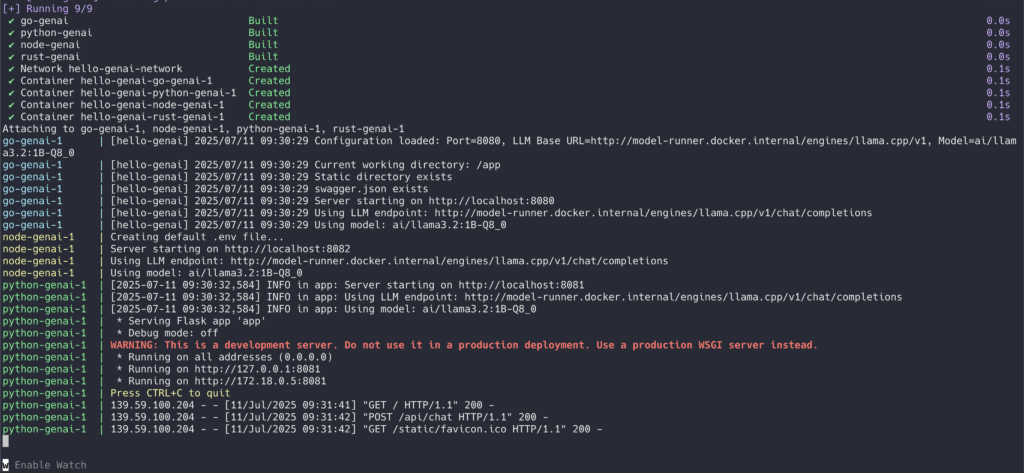This screenshot has width=1024, height=473.
Task: Click the Attaching to go-genai-1 line
Action: coord(203,129)
